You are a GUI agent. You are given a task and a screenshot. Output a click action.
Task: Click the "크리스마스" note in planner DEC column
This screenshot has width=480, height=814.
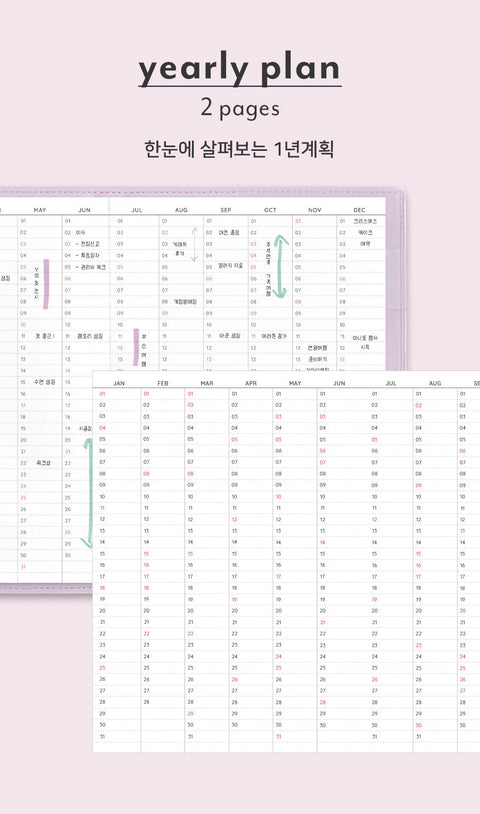coord(365,221)
